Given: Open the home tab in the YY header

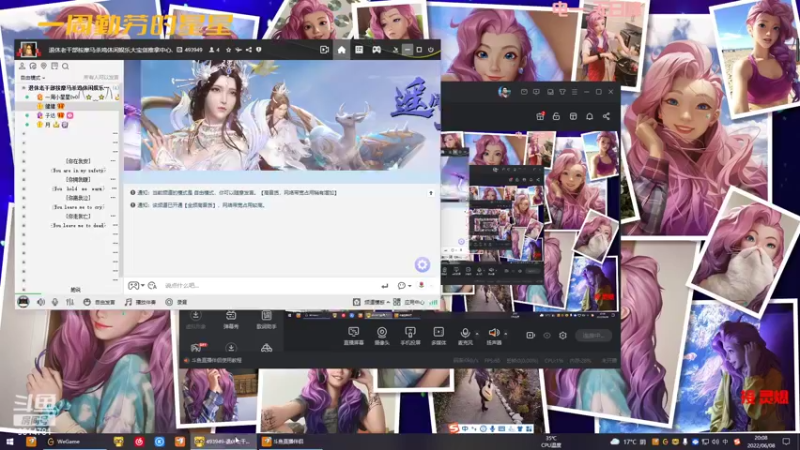Looking at the screenshot, I should 341,49.
